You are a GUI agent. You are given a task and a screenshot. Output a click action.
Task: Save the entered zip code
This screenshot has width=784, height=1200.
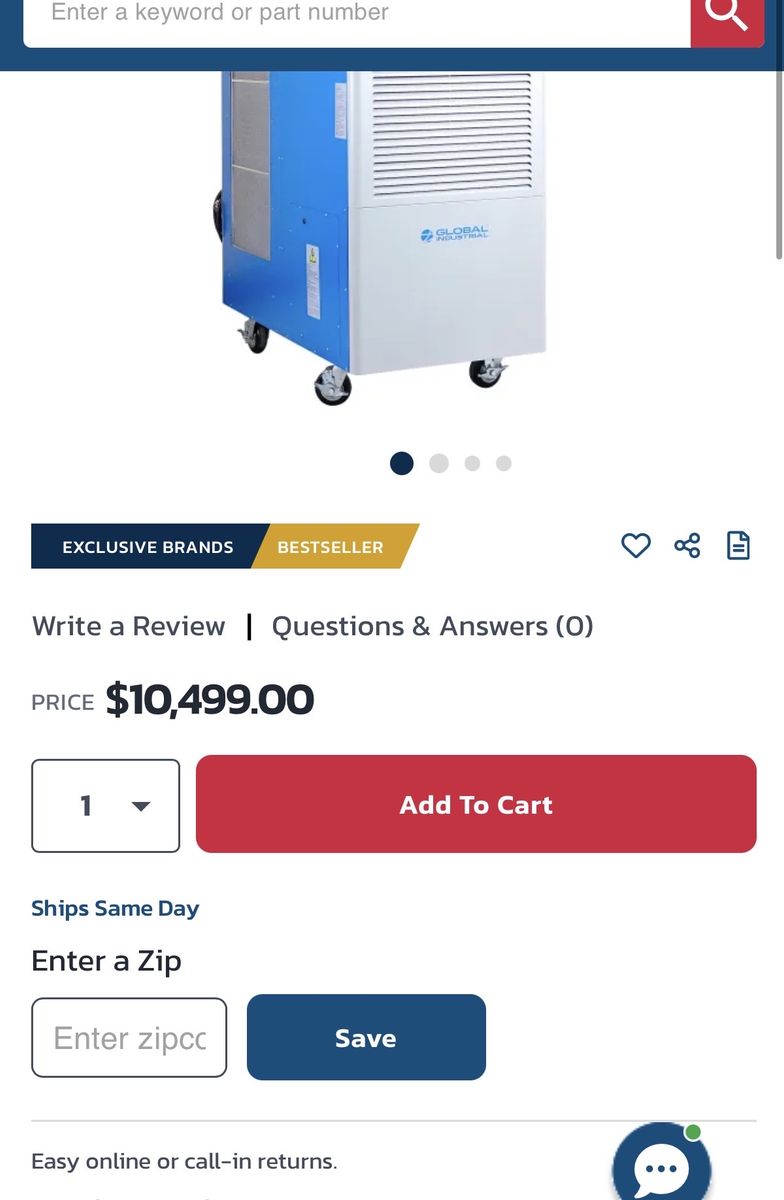[x=366, y=1037]
